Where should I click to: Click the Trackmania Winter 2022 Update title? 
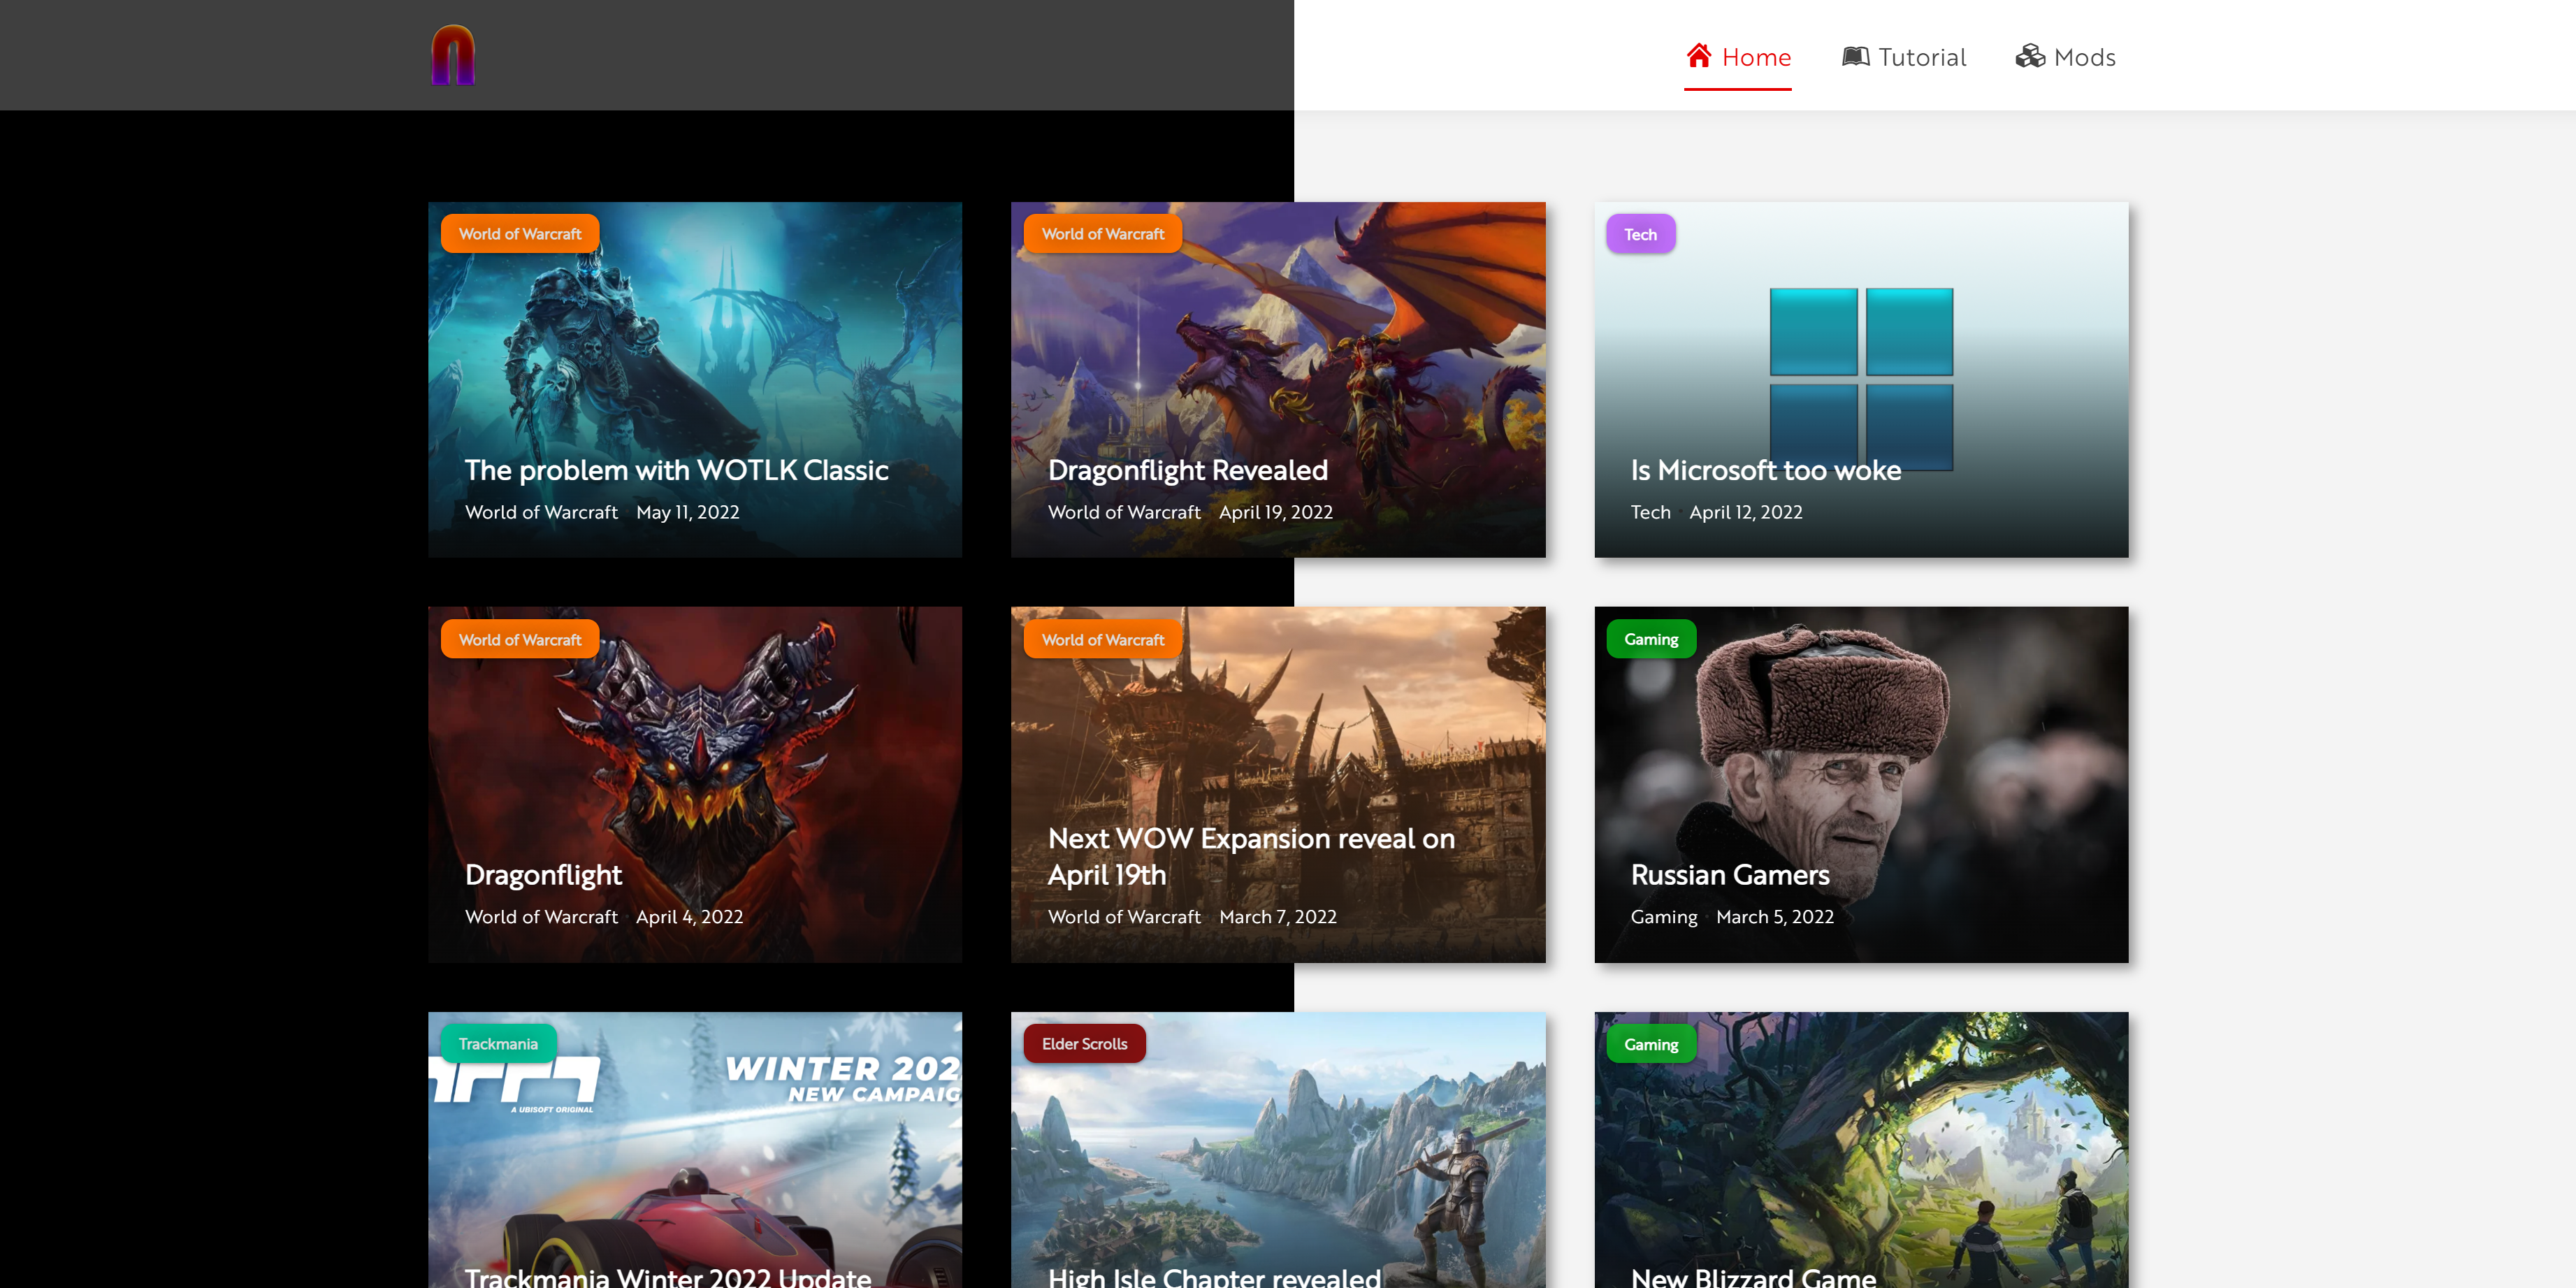(667, 1276)
